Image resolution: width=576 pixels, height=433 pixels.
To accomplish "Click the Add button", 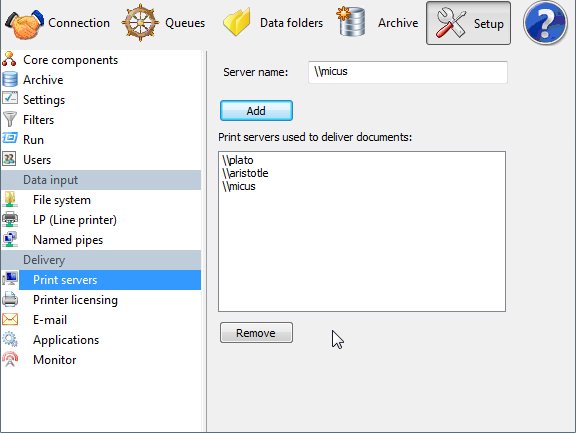I will (256, 111).
